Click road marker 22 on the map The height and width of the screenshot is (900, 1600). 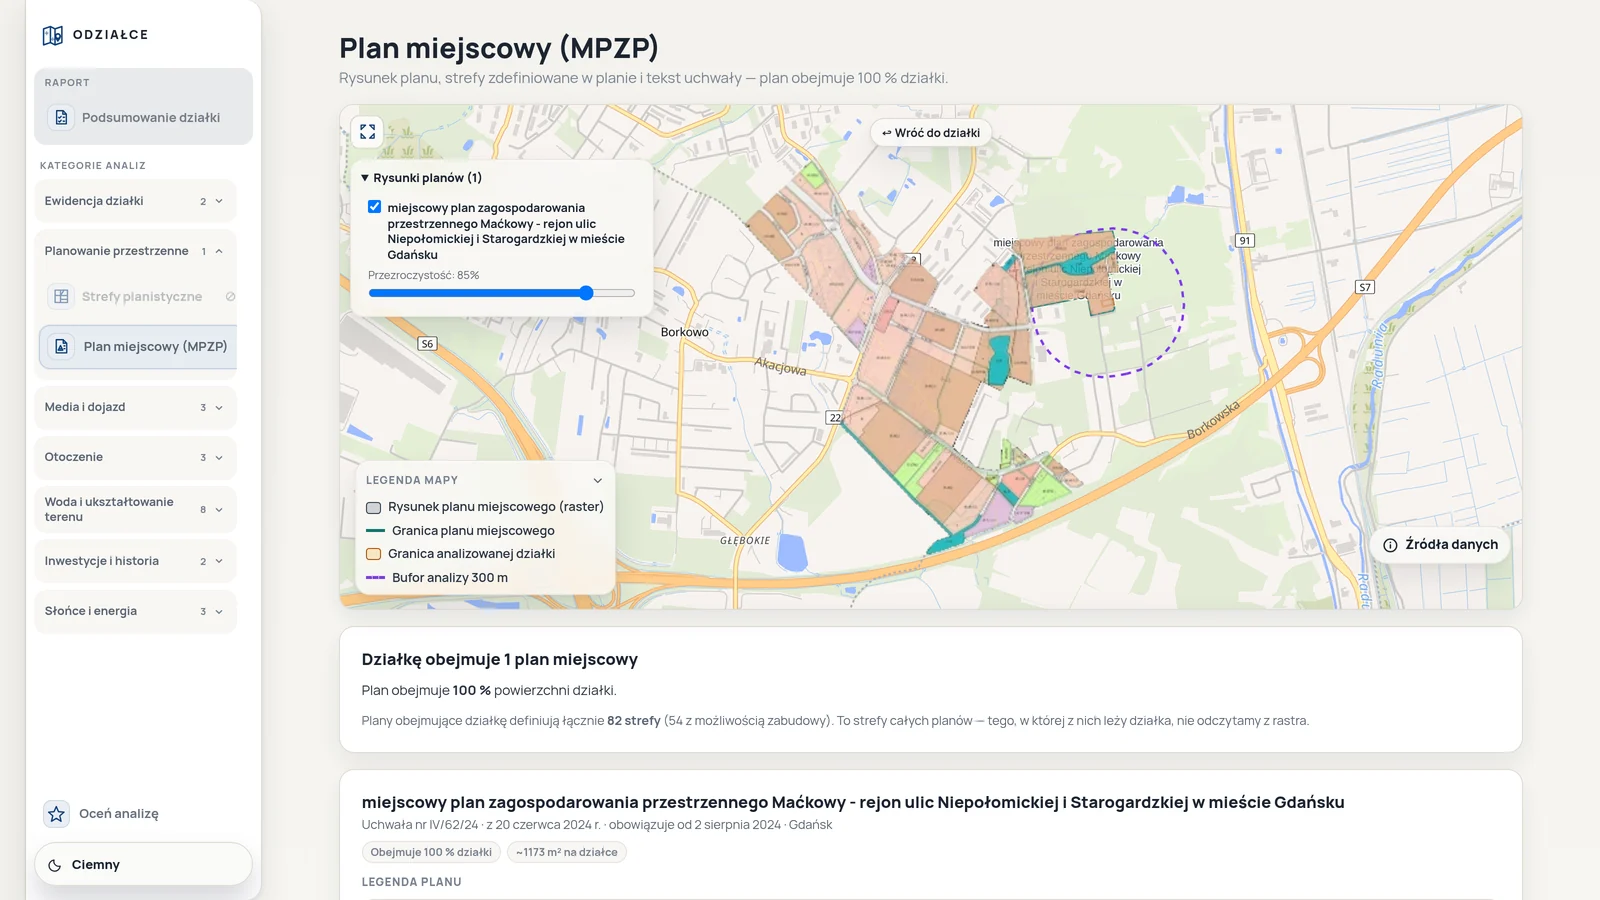coord(835,418)
